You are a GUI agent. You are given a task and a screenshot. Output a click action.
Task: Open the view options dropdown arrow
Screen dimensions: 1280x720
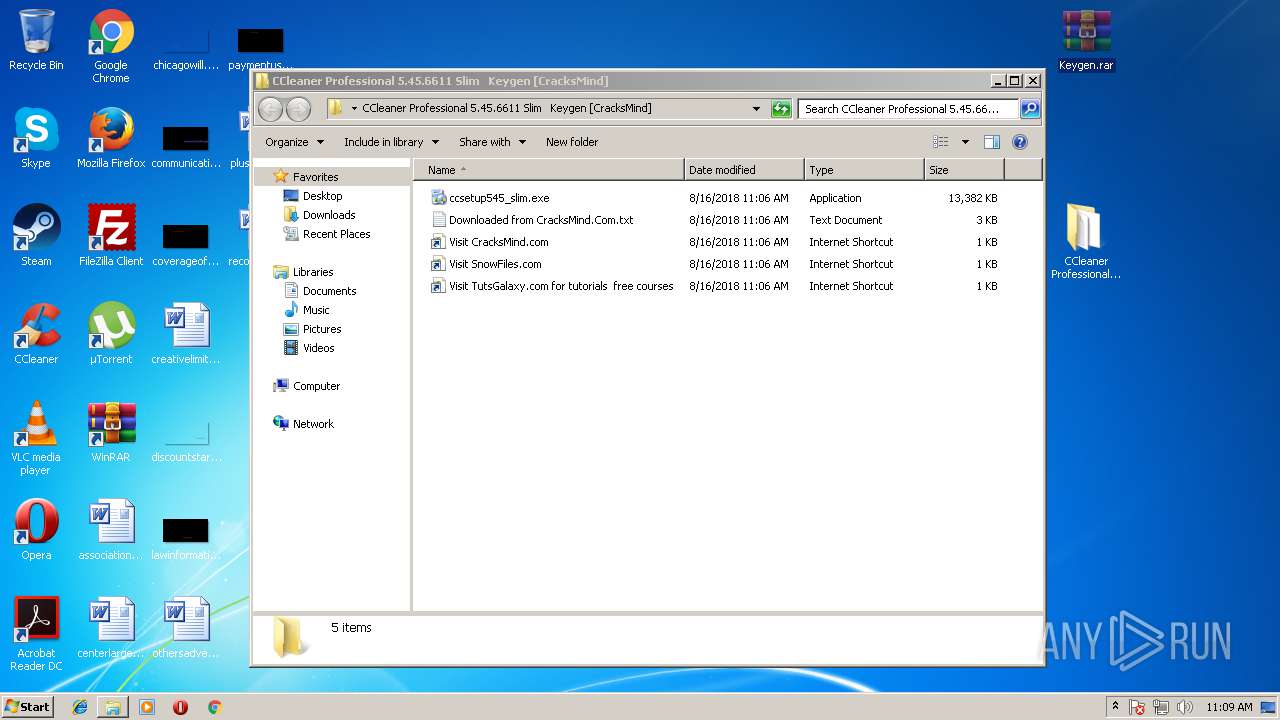point(965,142)
